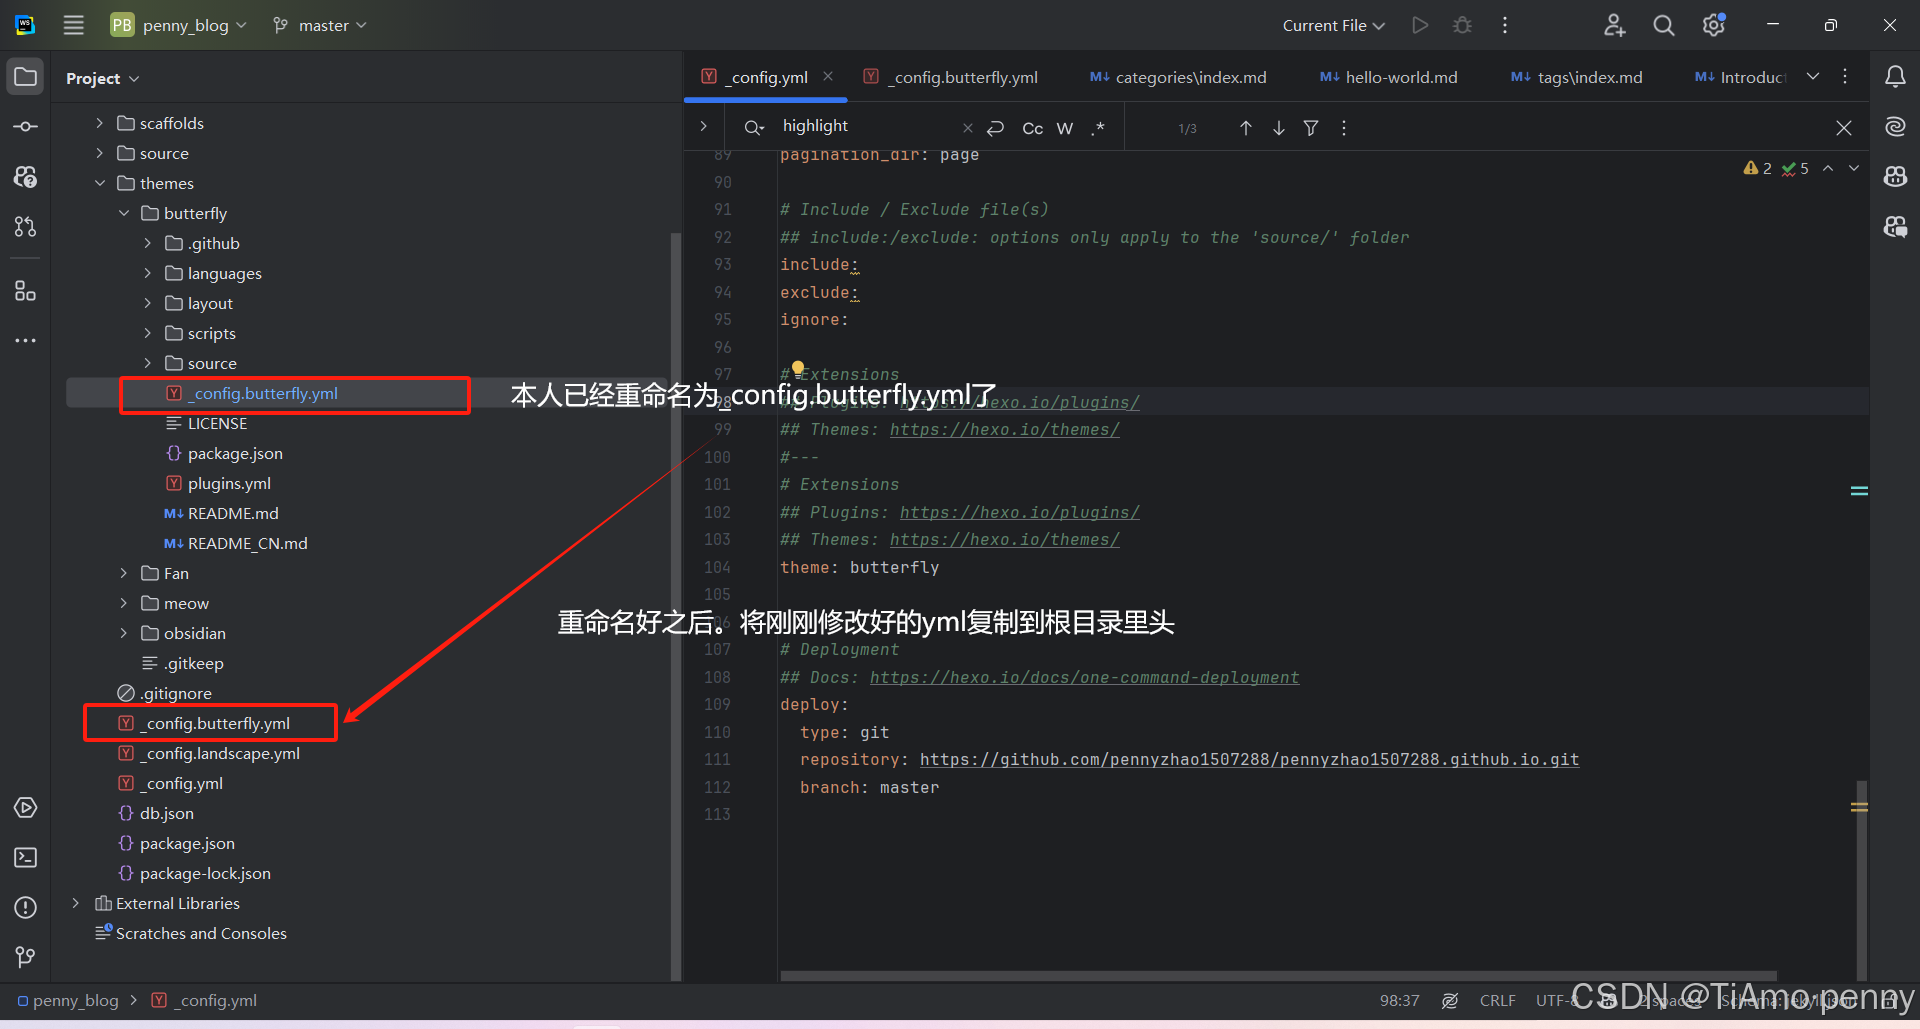
Task: Toggle match case in the search bar
Action: pyautogui.click(x=1032, y=128)
